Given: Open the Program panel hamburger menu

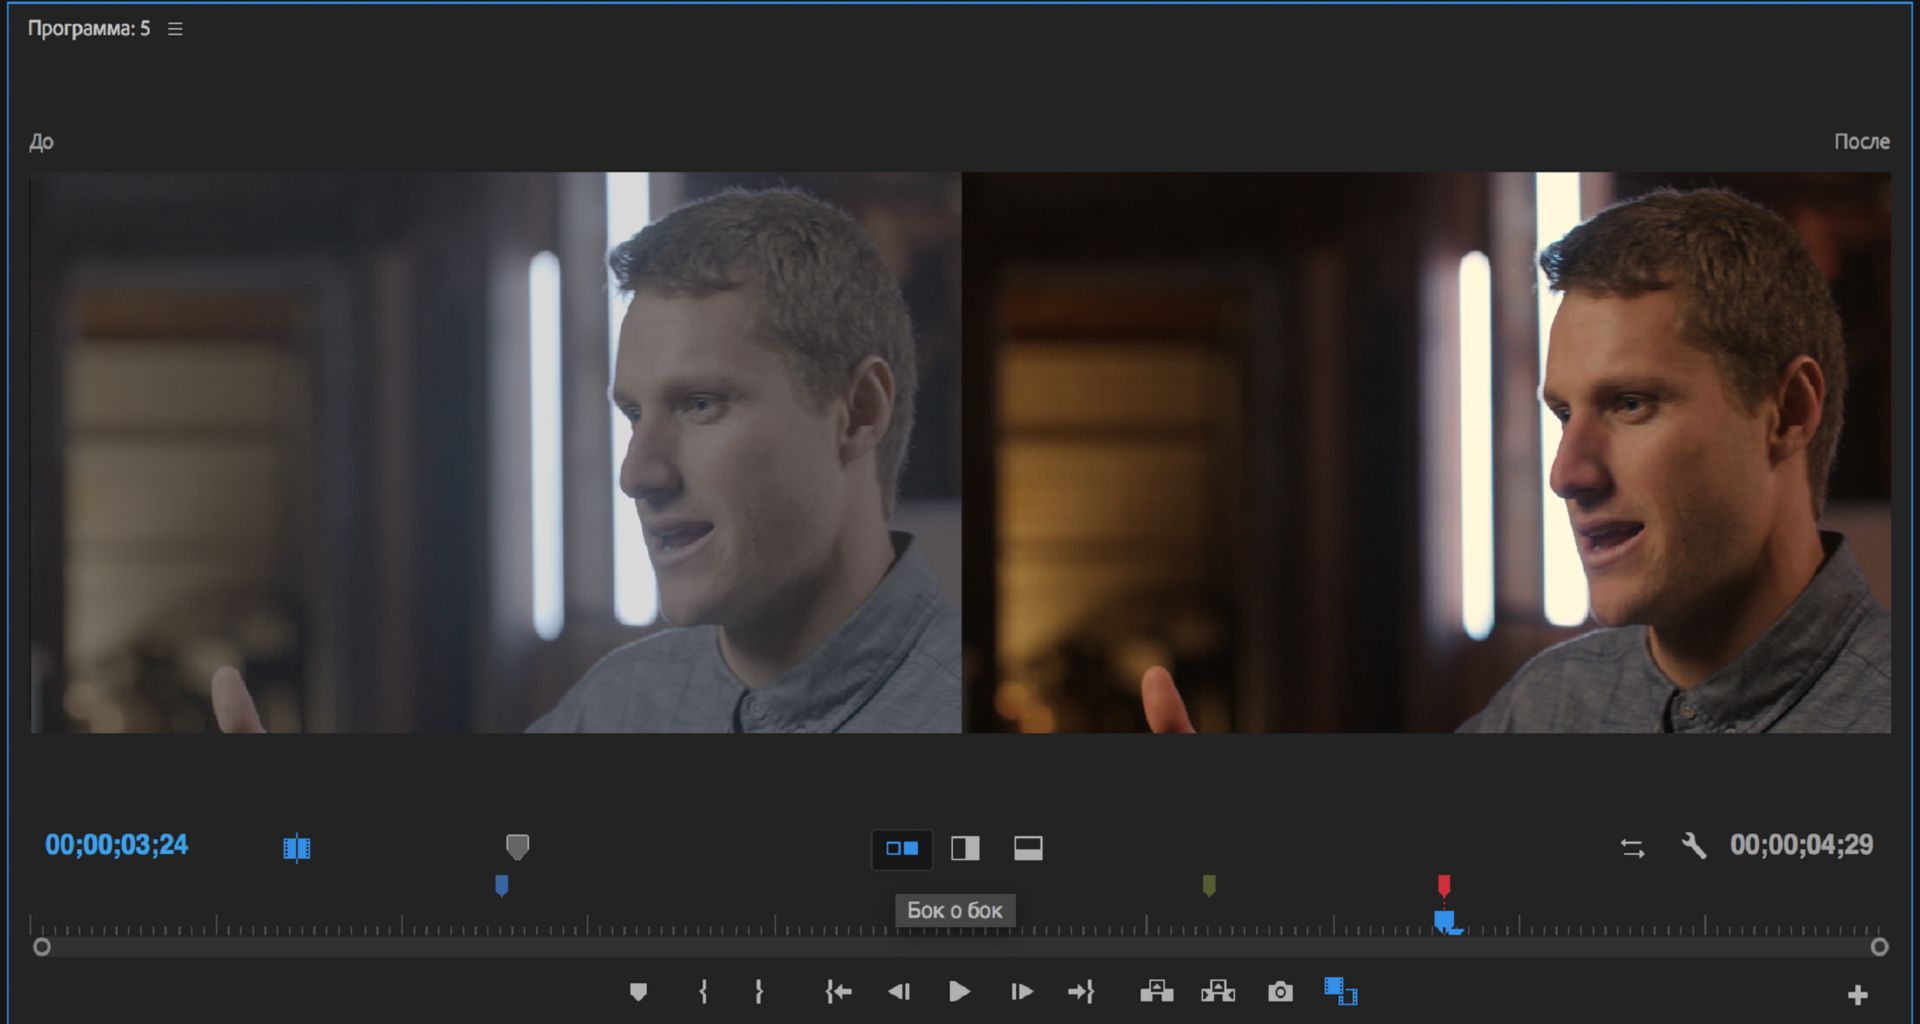Looking at the screenshot, I should coord(175,29).
